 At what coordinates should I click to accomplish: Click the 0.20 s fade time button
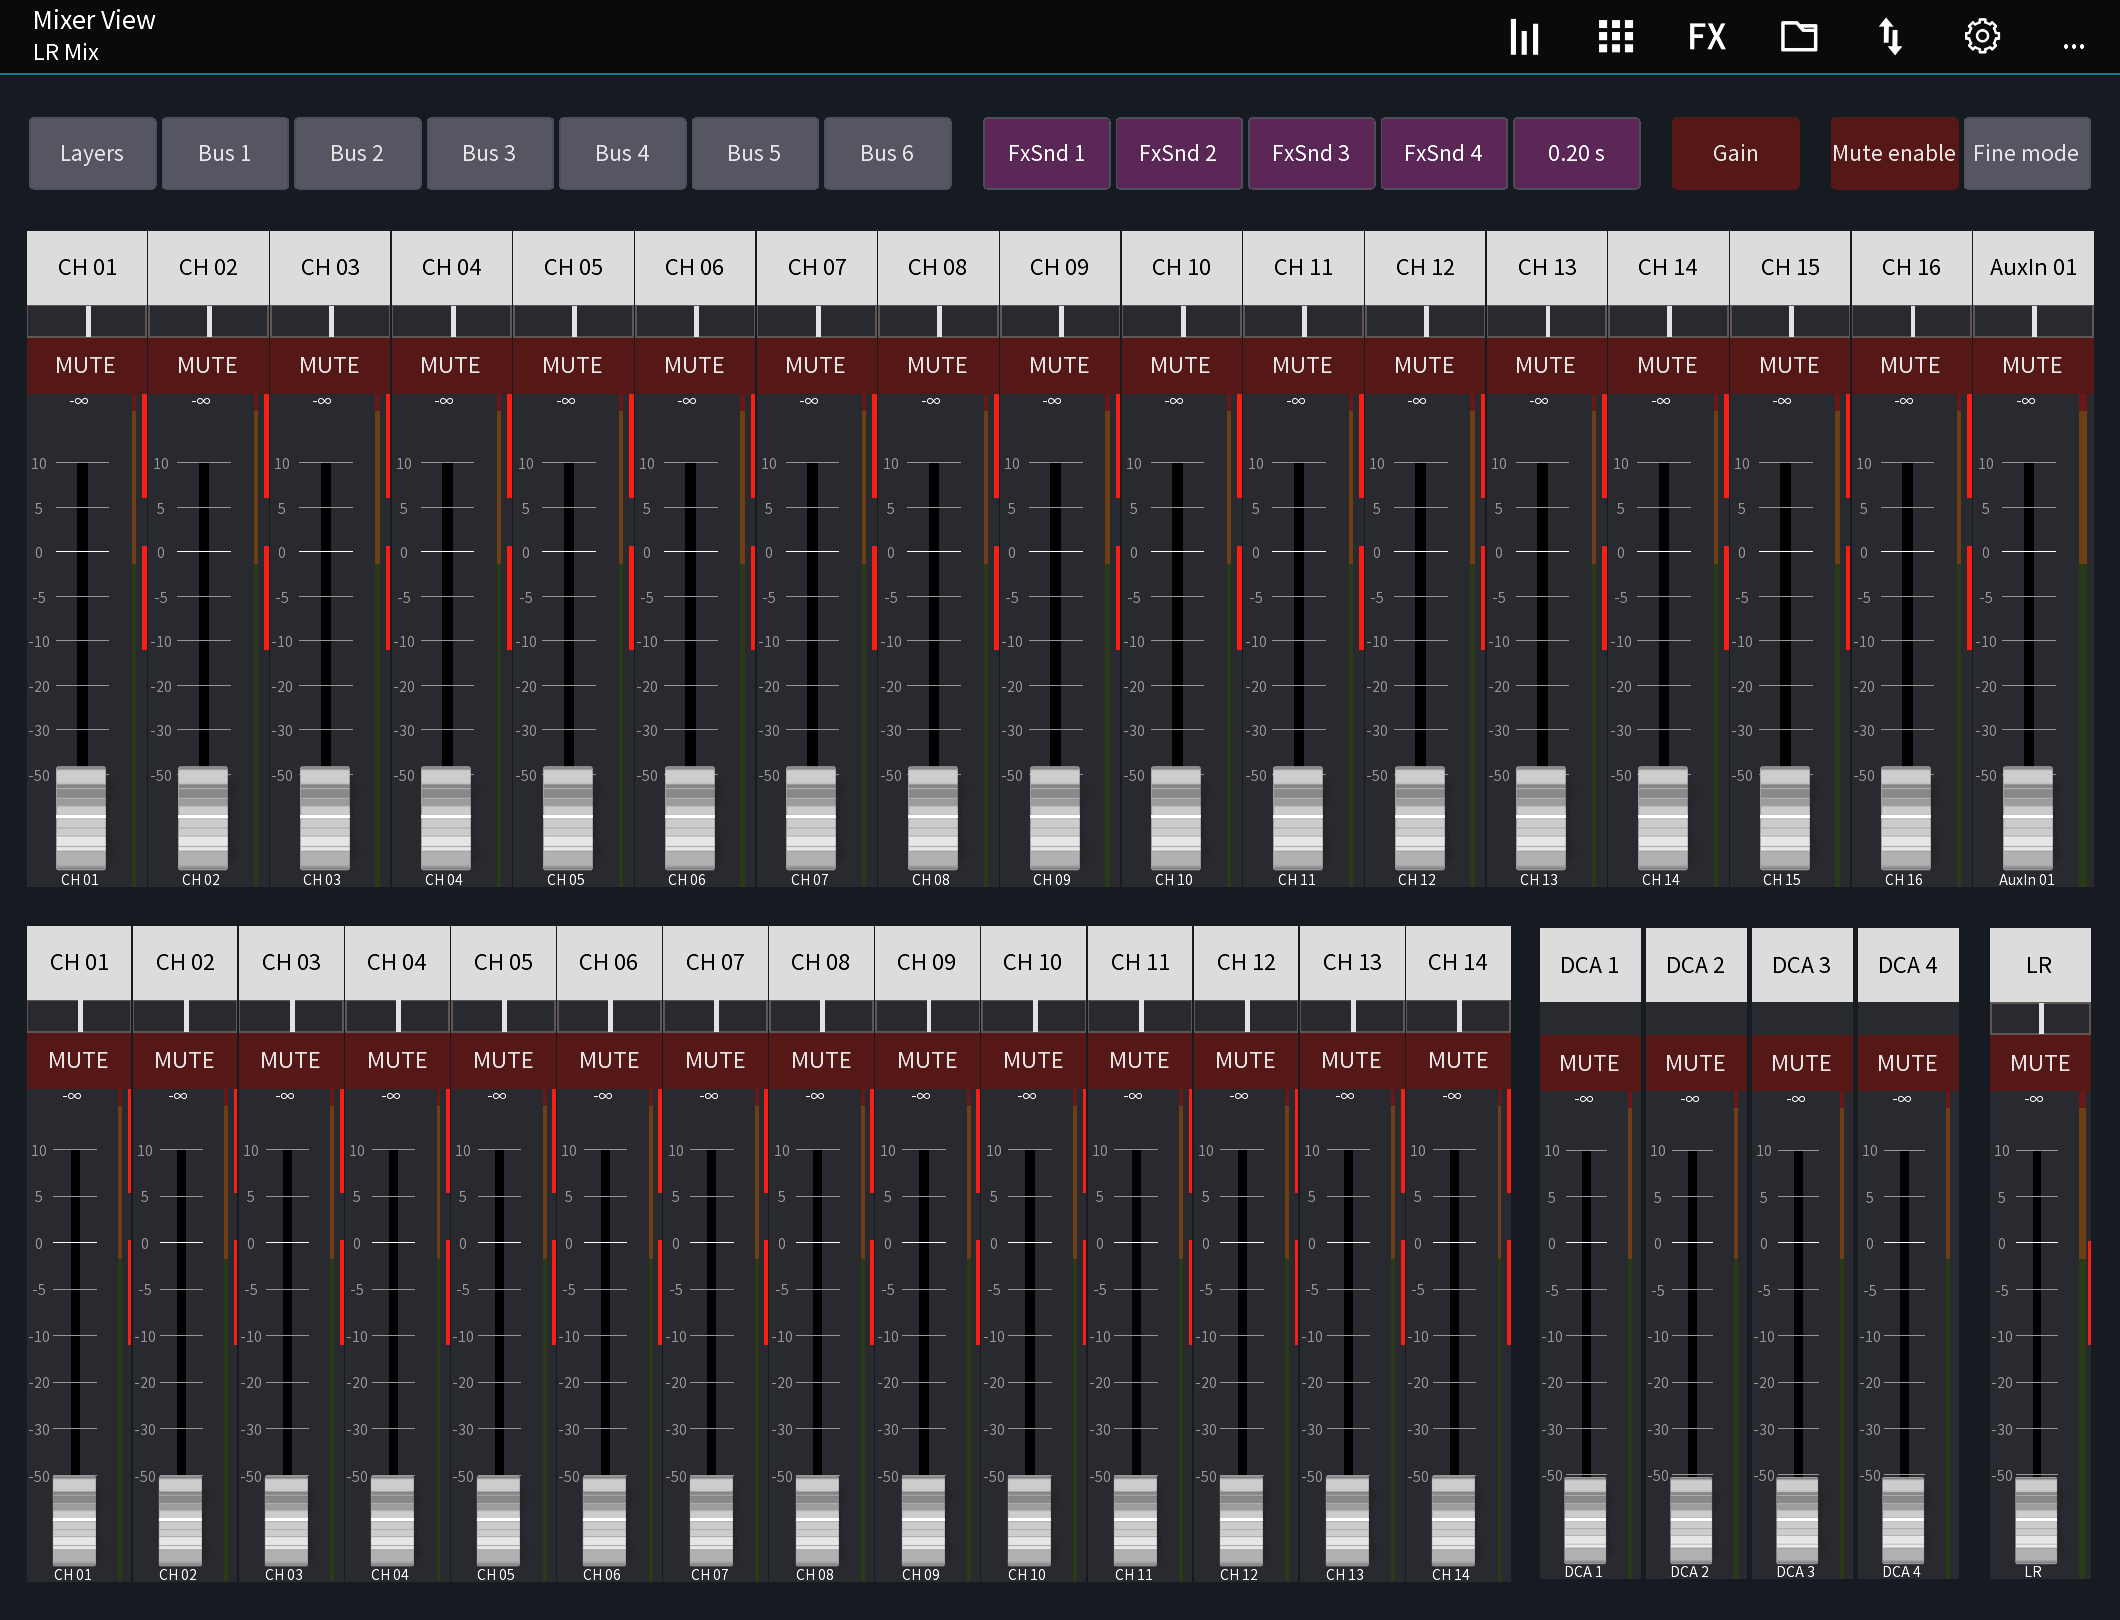tap(1576, 153)
